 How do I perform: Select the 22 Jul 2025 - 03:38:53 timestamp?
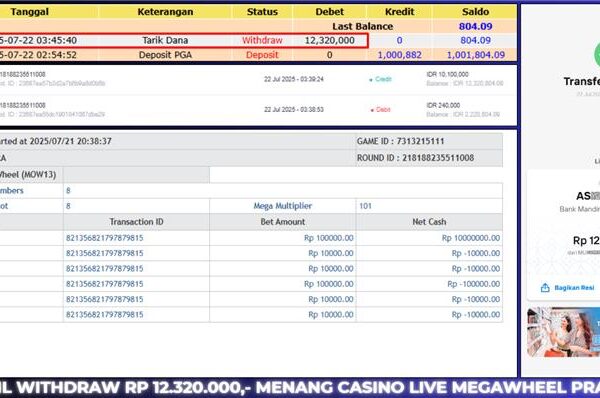click(x=293, y=109)
